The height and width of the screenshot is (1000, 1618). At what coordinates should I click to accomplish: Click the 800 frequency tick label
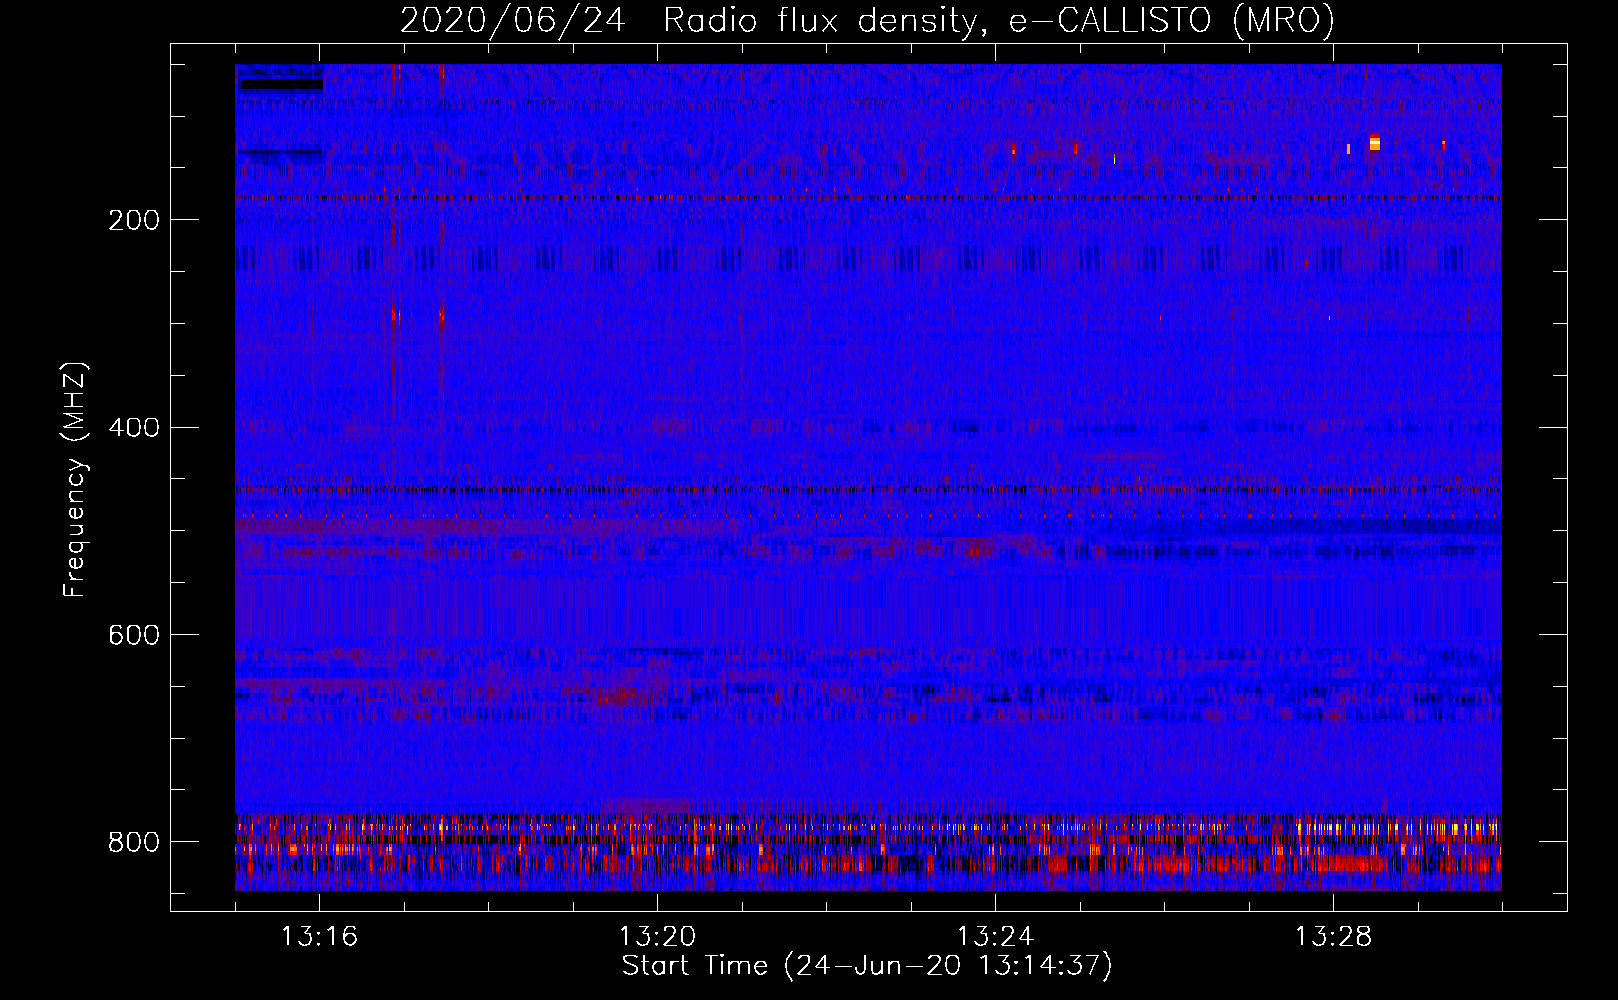click(x=134, y=843)
